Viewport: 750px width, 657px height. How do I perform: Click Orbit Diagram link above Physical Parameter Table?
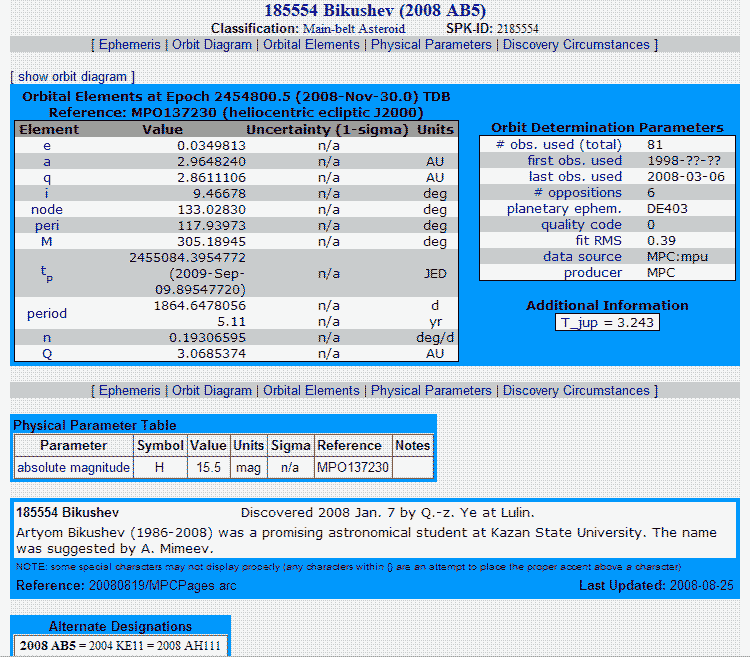[x=212, y=391]
